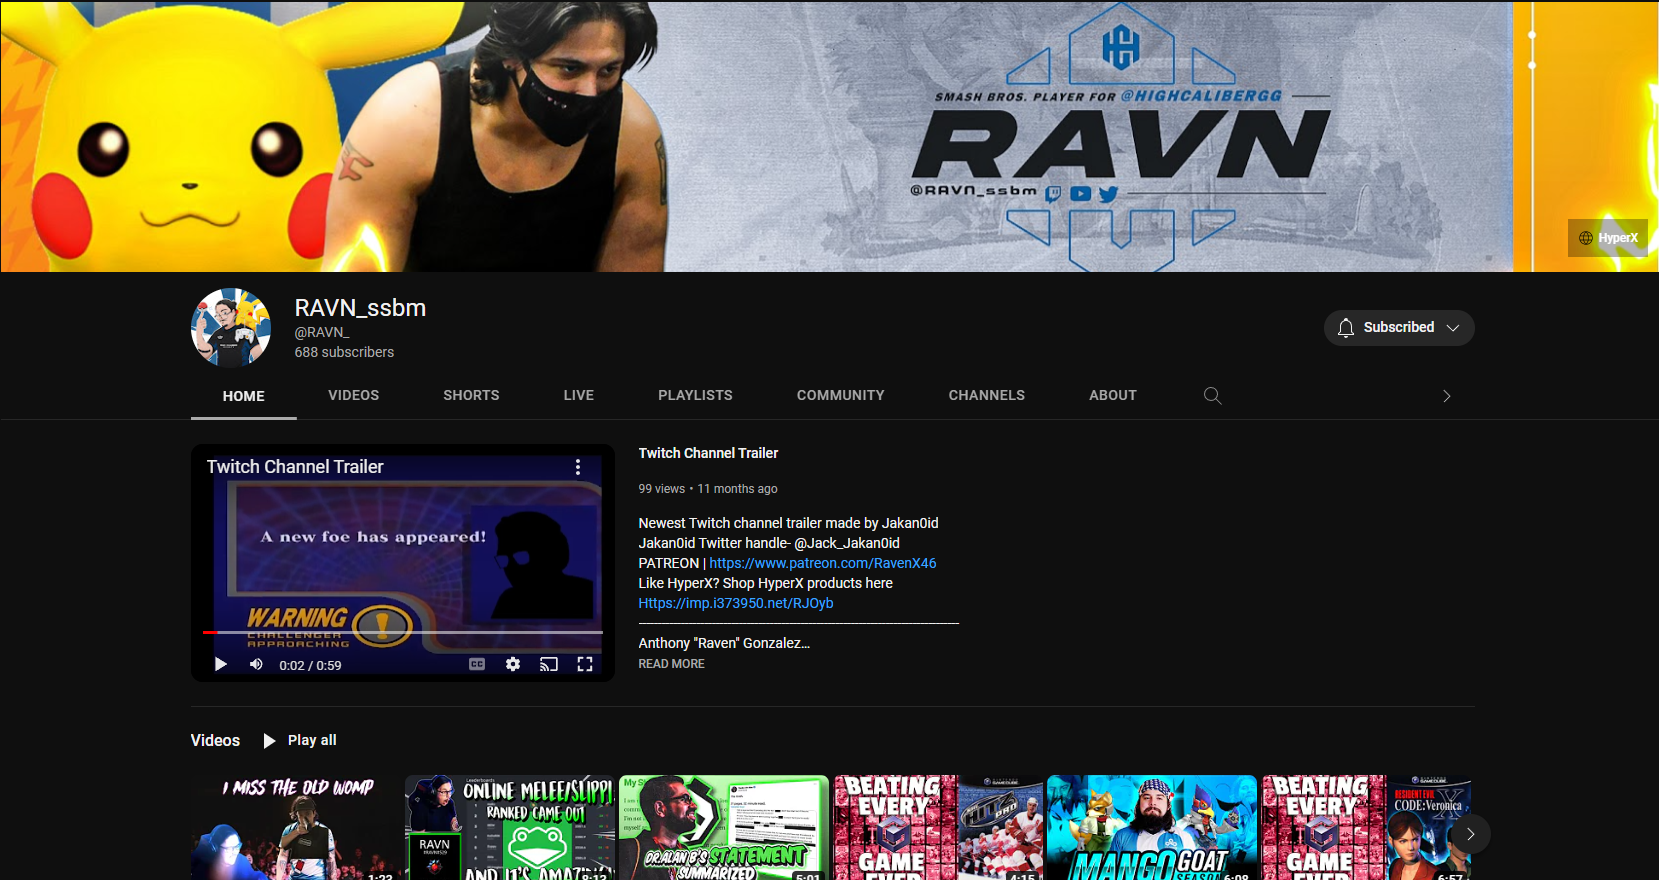Click the '688 subscribers' text
The height and width of the screenshot is (880, 1659).
point(344,352)
